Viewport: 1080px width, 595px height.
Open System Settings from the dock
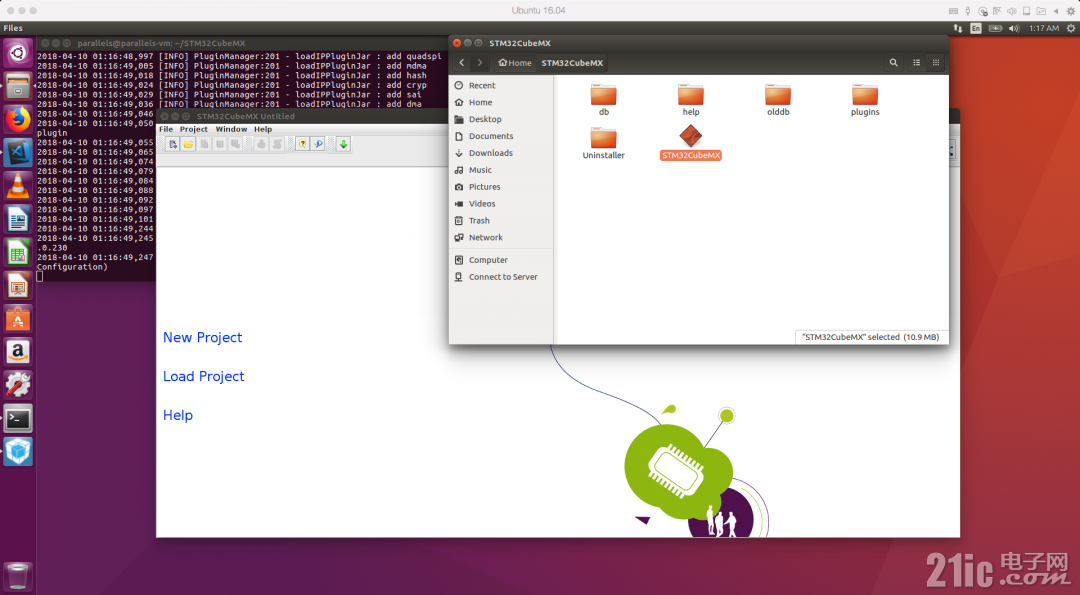point(18,385)
